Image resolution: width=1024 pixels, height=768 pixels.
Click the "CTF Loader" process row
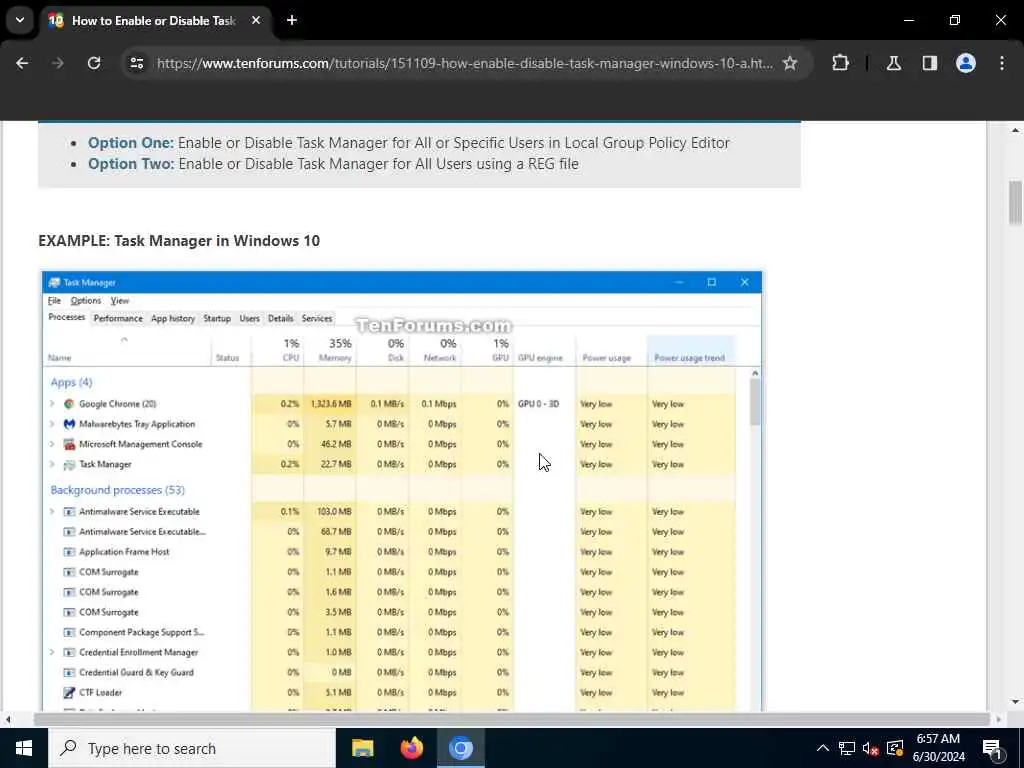point(389,692)
